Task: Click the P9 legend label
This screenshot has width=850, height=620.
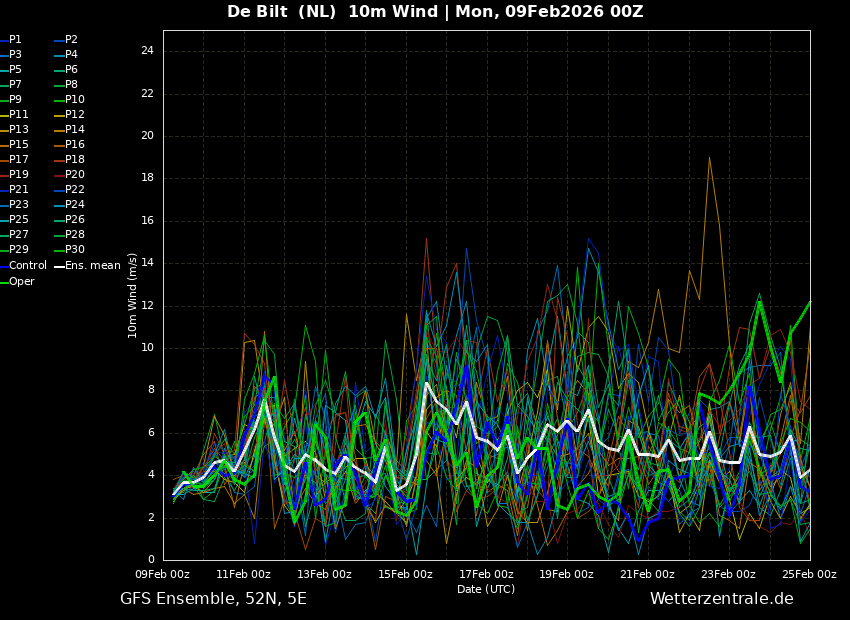Action: pyautogui.click(x=15, y=100)
